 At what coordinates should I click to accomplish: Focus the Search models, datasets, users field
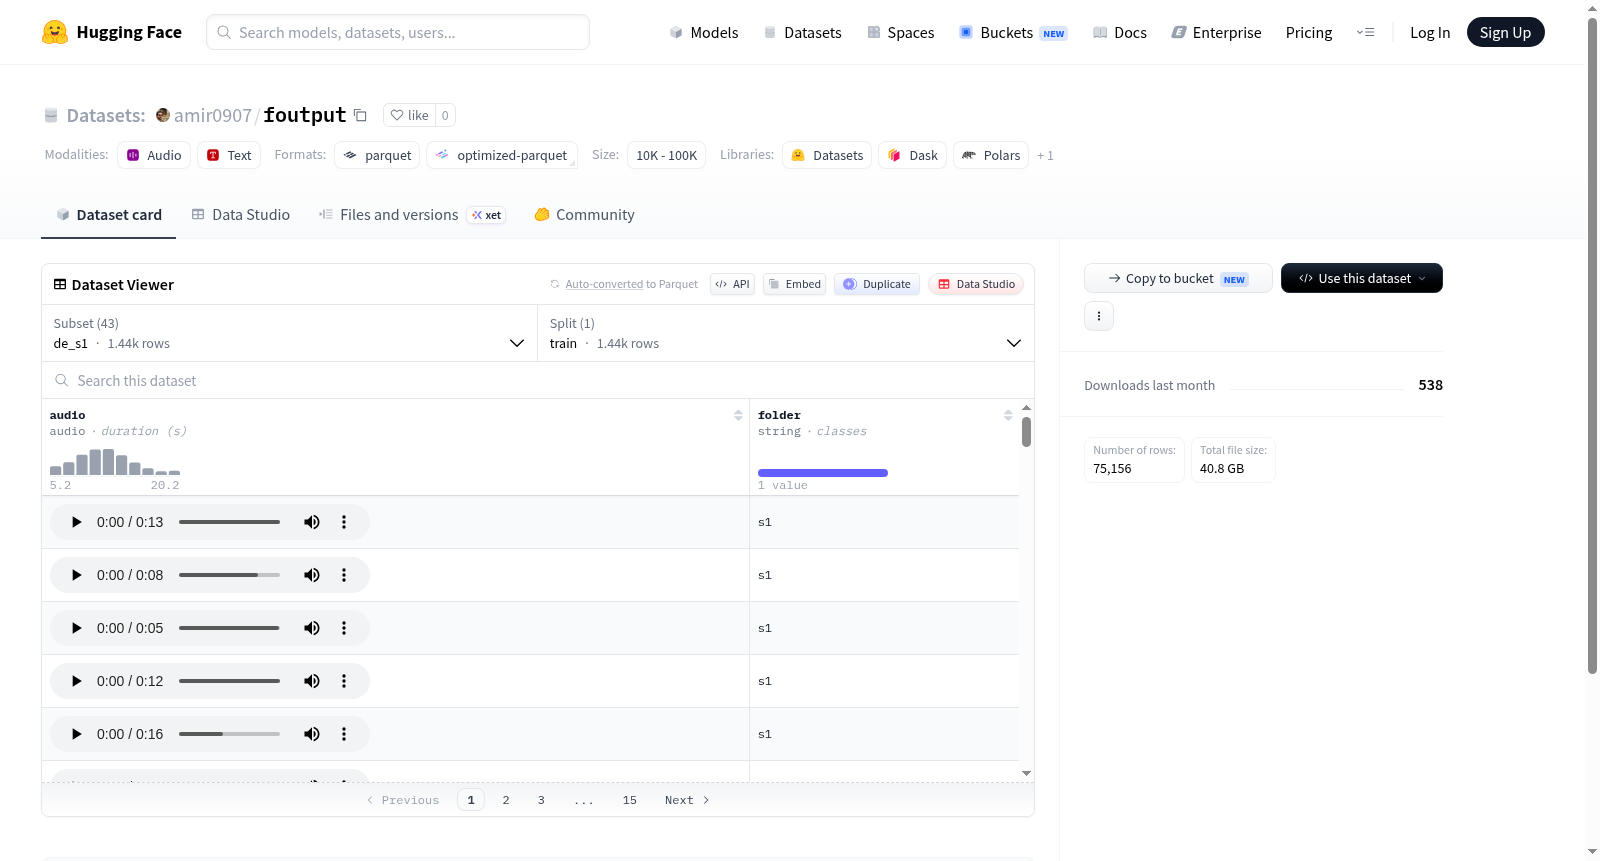398,32
